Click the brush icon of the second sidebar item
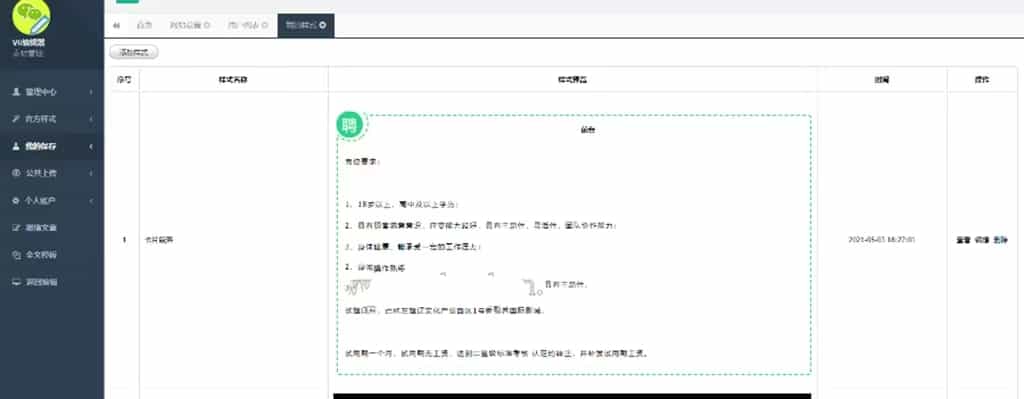 click(x=16, y=119)
